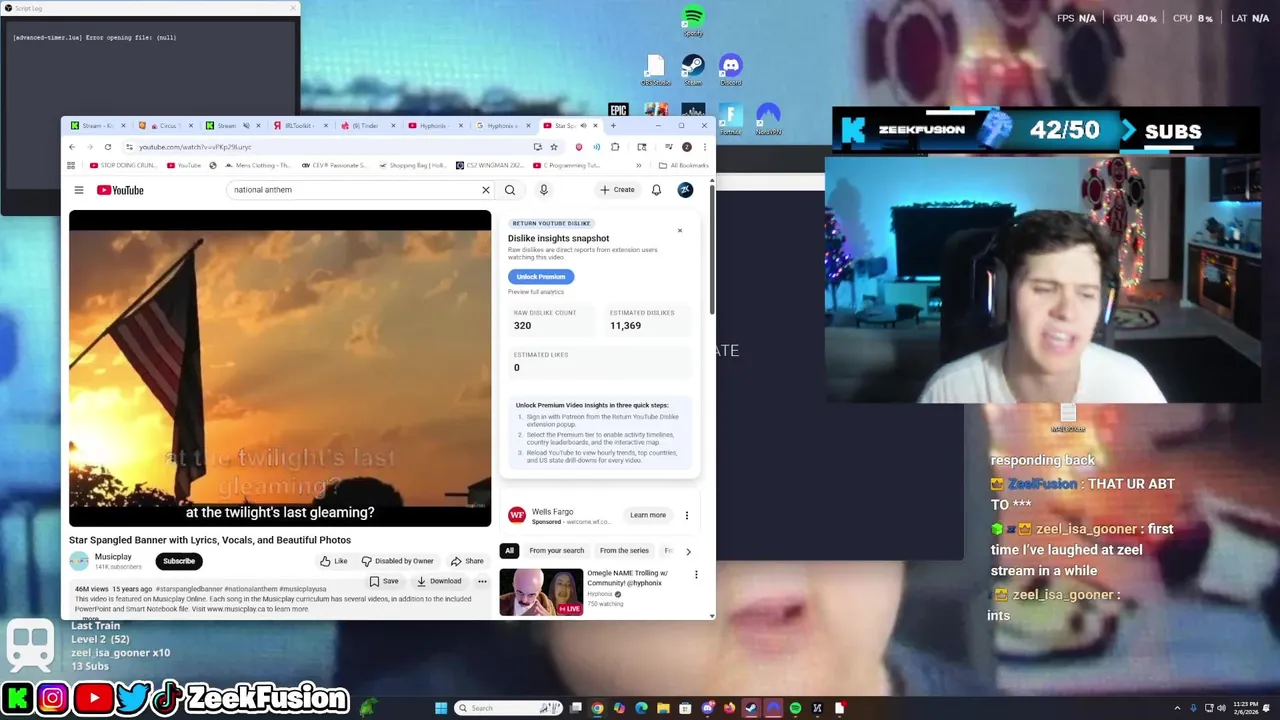Viewport: 1280px width, 720px height.
Task: Open the OBS Studio desktop shortcut
Action: (x=655, y=70)
